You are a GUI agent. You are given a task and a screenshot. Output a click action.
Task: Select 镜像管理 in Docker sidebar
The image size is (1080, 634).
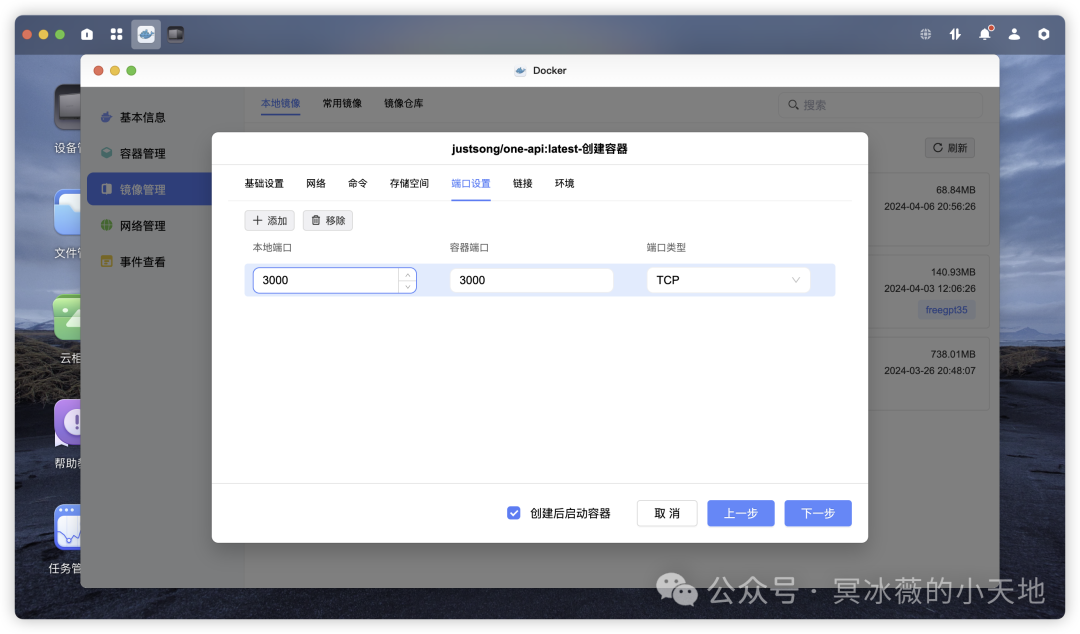(148, 189)
